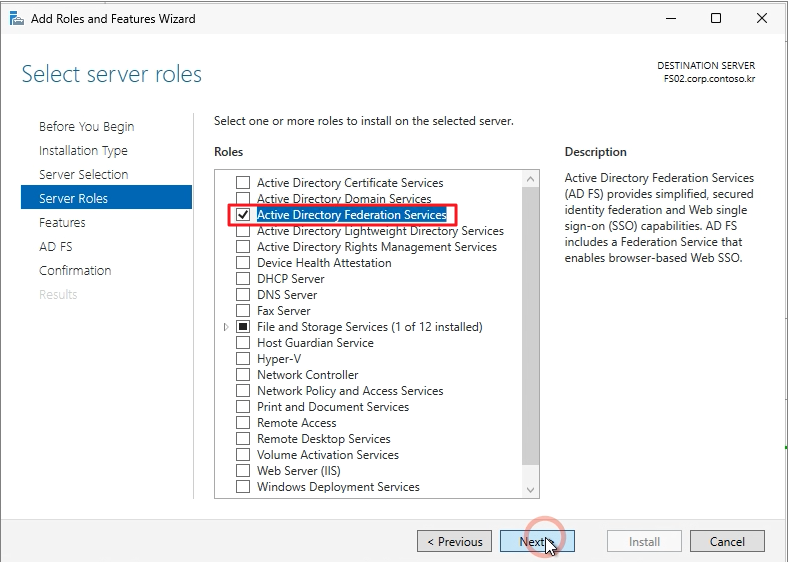
Task: Enable the Hyper-V role checkbox
Action: click(x=243, y=359)
